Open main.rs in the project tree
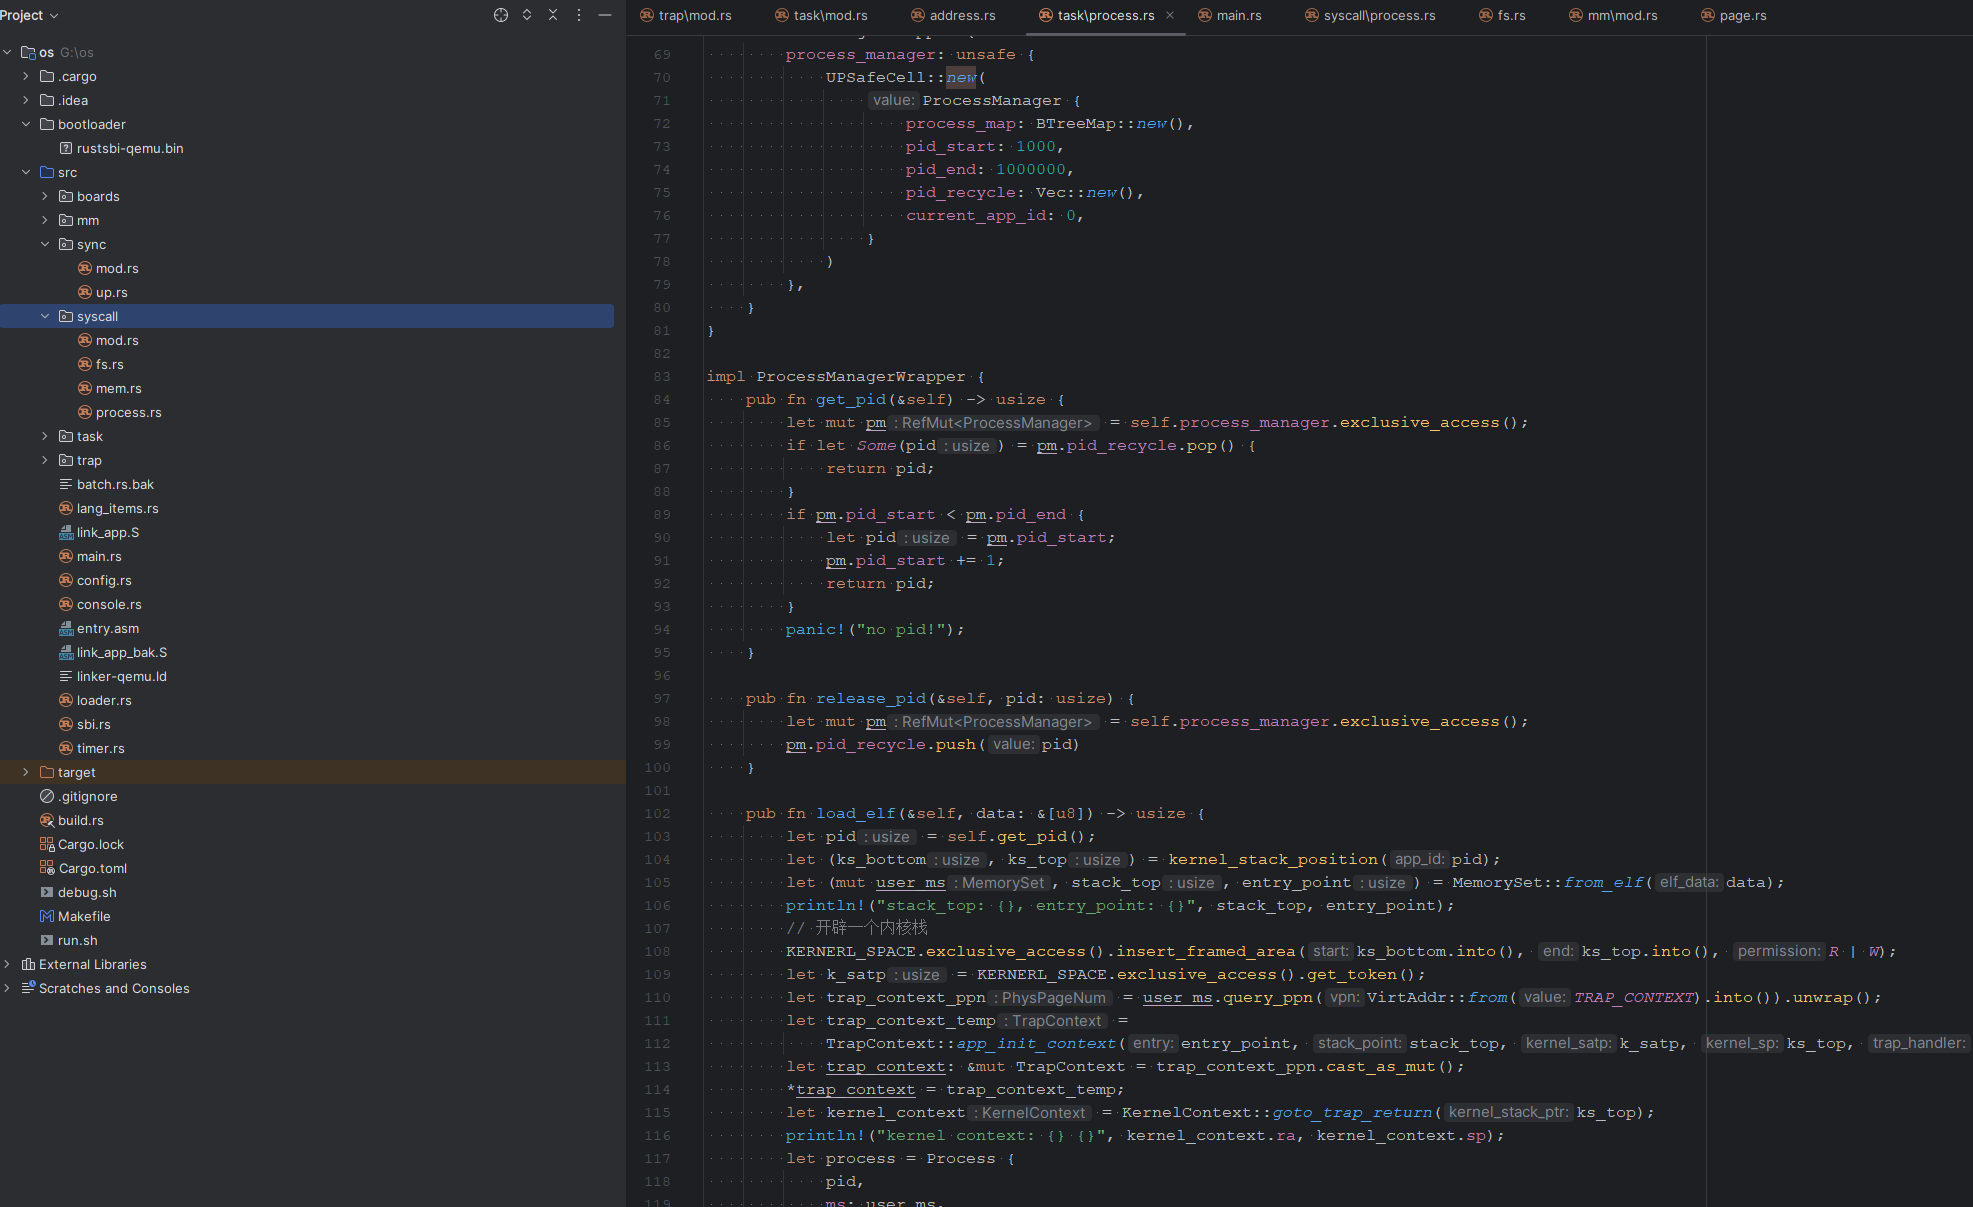This screenshot has width=1973, height=1207. [99, 556]
